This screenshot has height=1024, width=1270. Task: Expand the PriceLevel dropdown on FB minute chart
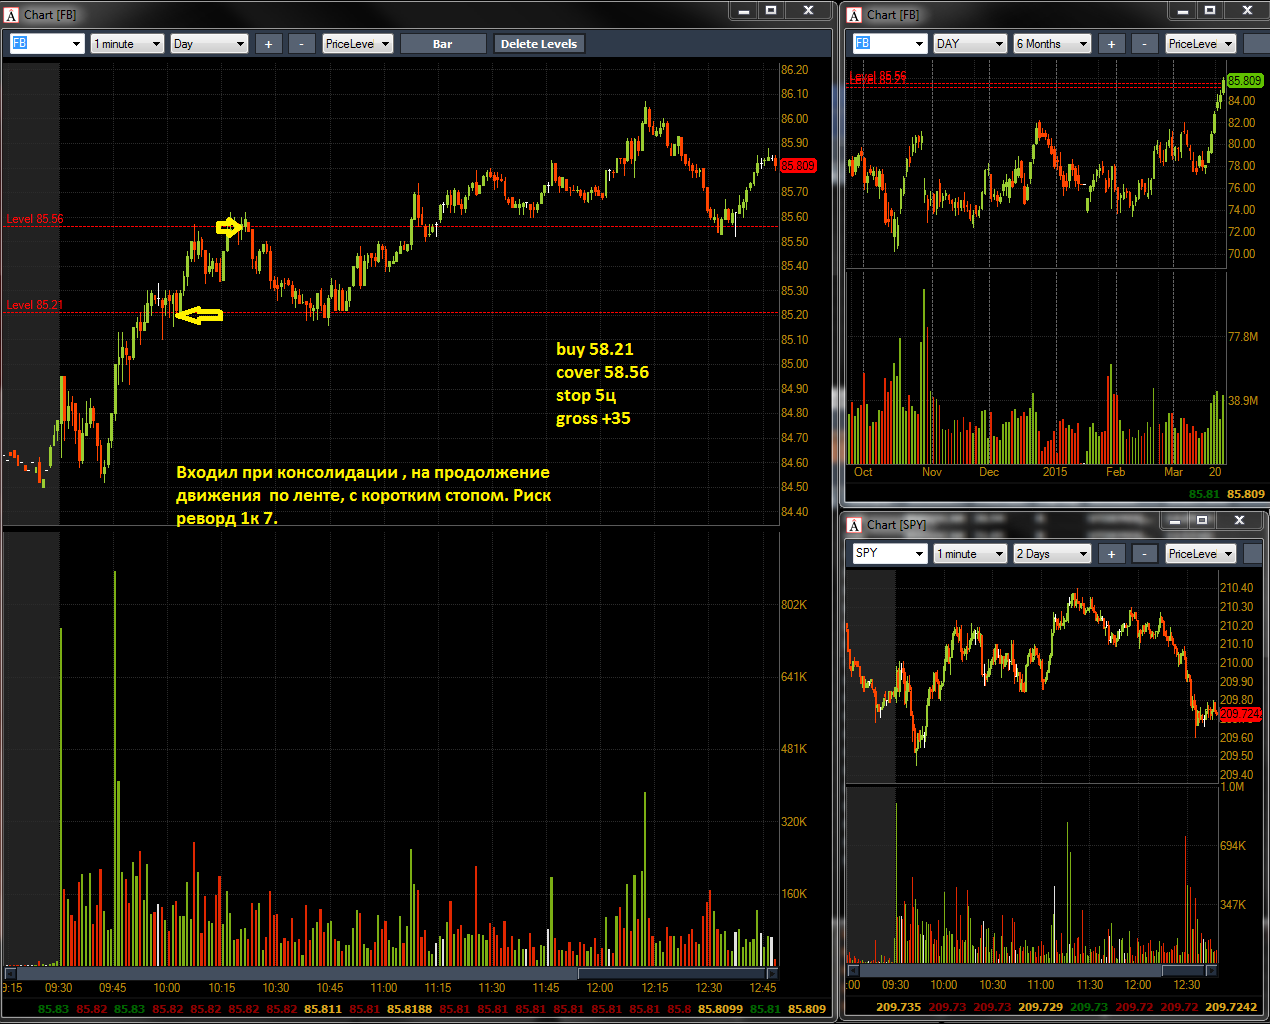[x=357, y=44]
